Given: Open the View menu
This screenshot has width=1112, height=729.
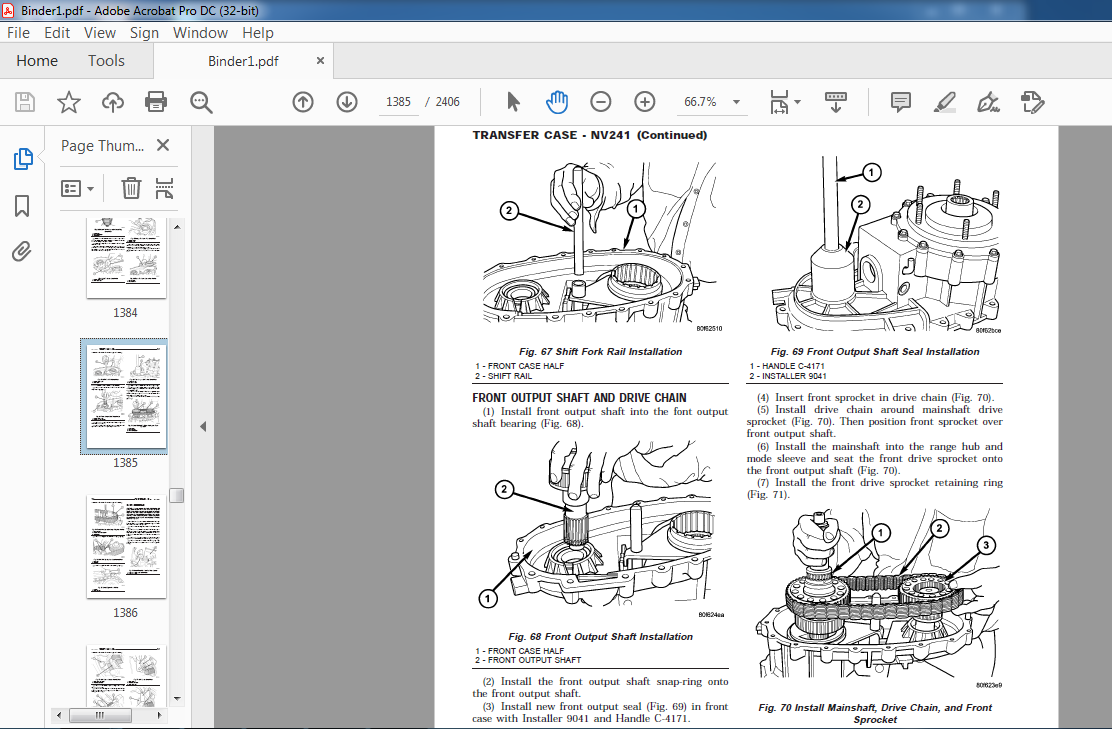Looking at the screenshot, I should click(x=100, y=33).
